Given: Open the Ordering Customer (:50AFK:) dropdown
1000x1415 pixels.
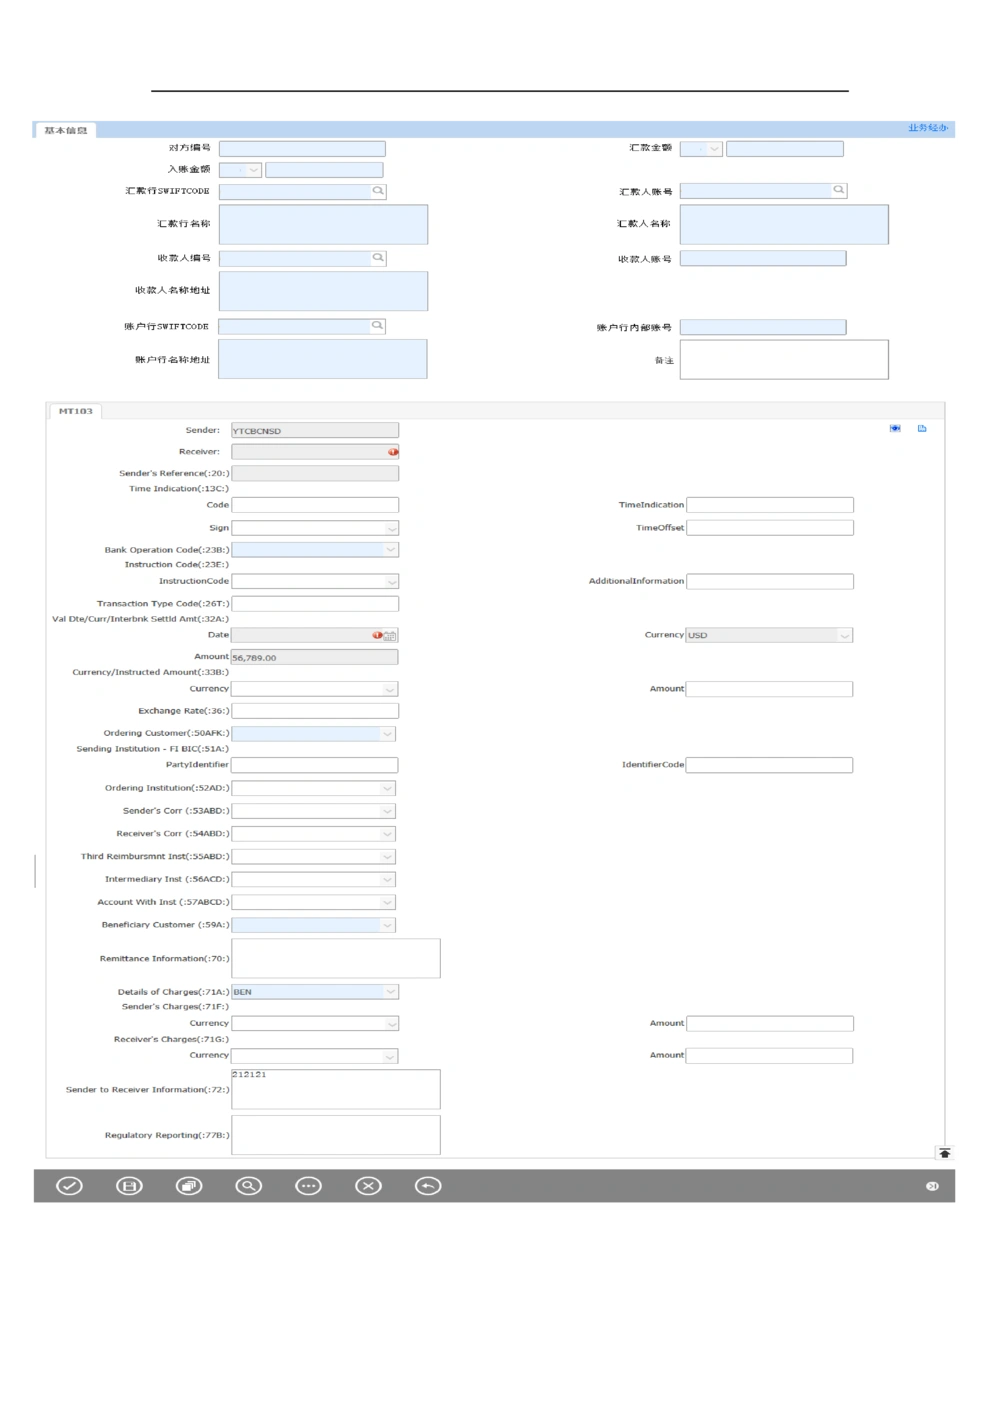Looking at the screenshot, I should pos(387,734).
